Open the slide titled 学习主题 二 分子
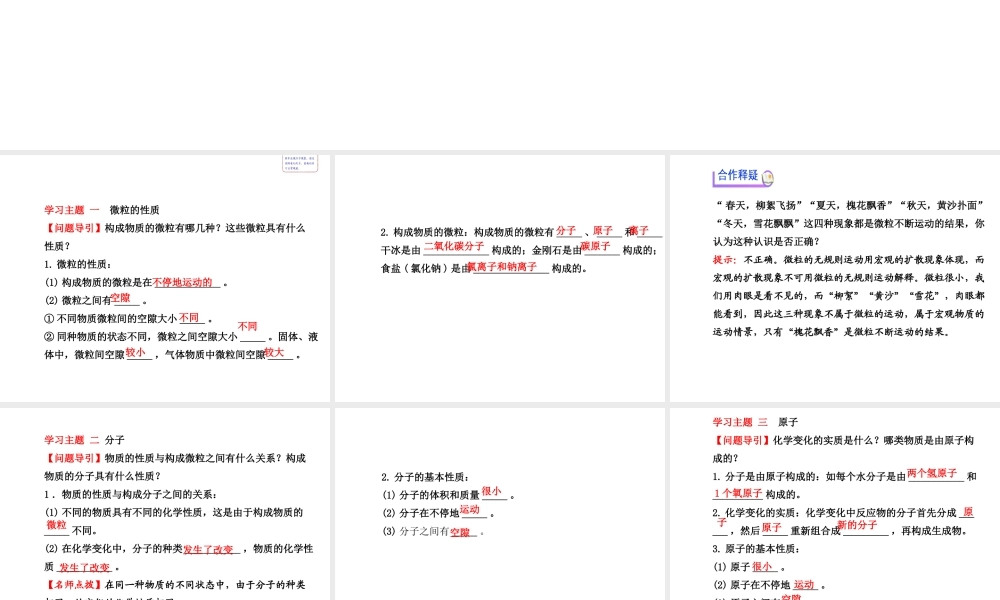Screen dimensions: 1000x600 [x=165, y=504]
